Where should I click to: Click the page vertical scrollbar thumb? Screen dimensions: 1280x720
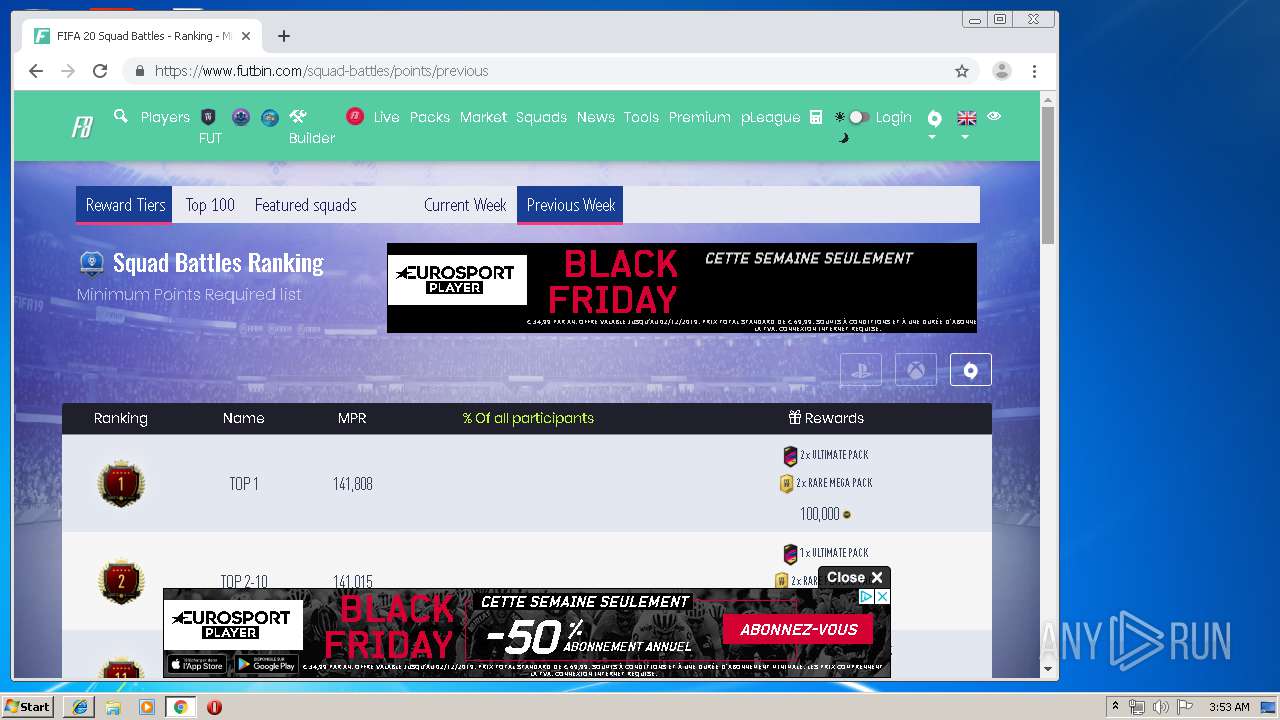click(x=1048, y=175)
